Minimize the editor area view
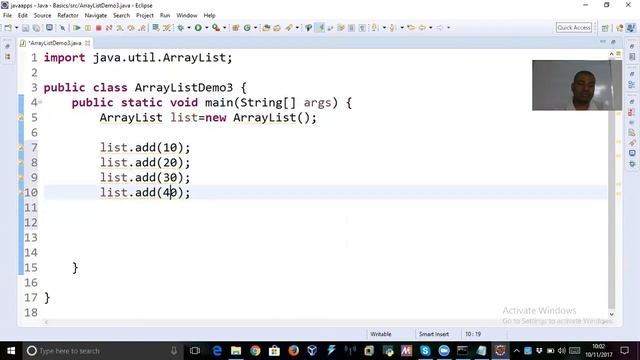The width and height of the screenshot is (640, 360). tap(603, 42)
